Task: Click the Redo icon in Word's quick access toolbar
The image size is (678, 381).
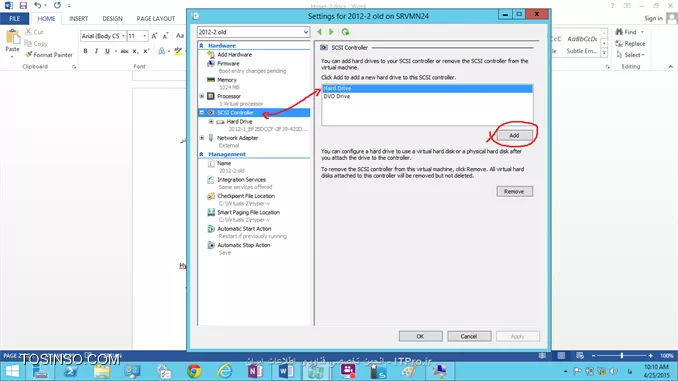Action: (x=57, y=6)
